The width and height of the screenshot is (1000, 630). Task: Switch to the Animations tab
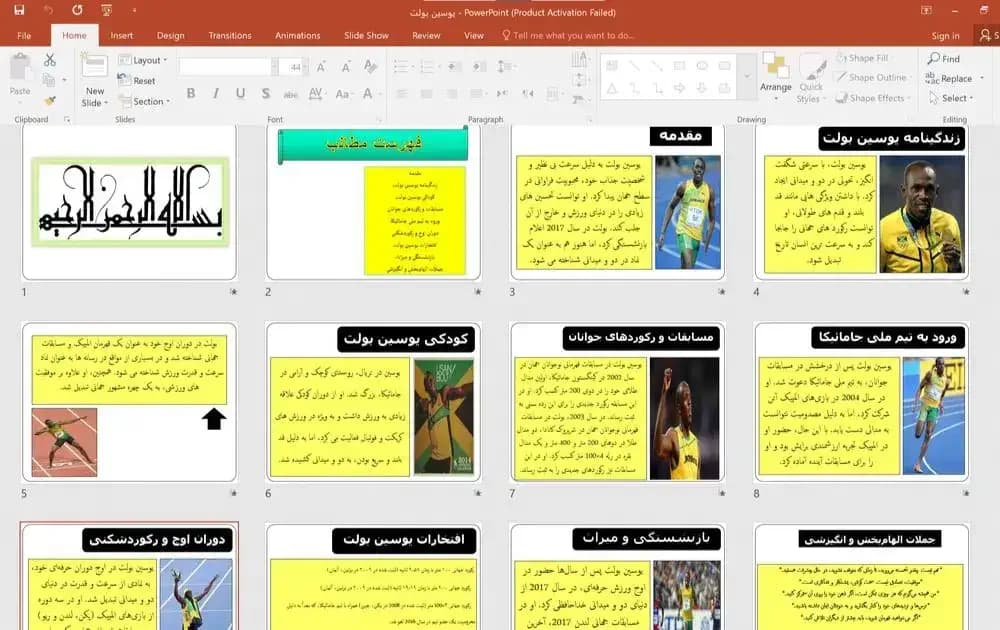(297, 36)
